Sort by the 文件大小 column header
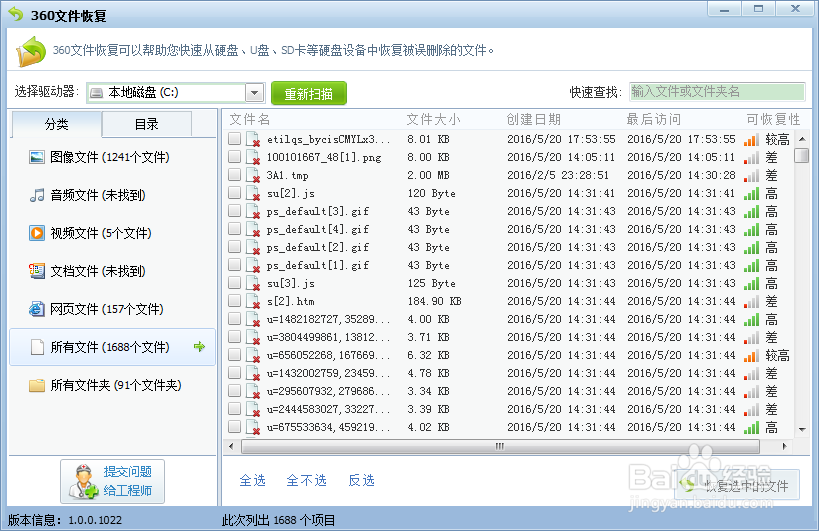Screen dimensions: 819x531 click(434, 120)
